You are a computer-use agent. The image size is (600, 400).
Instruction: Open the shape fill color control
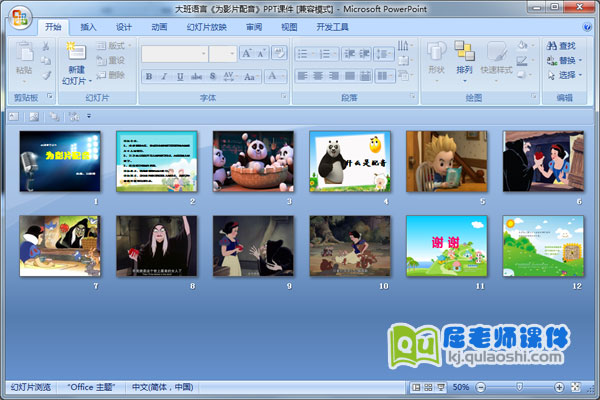(x=525, y=46)
